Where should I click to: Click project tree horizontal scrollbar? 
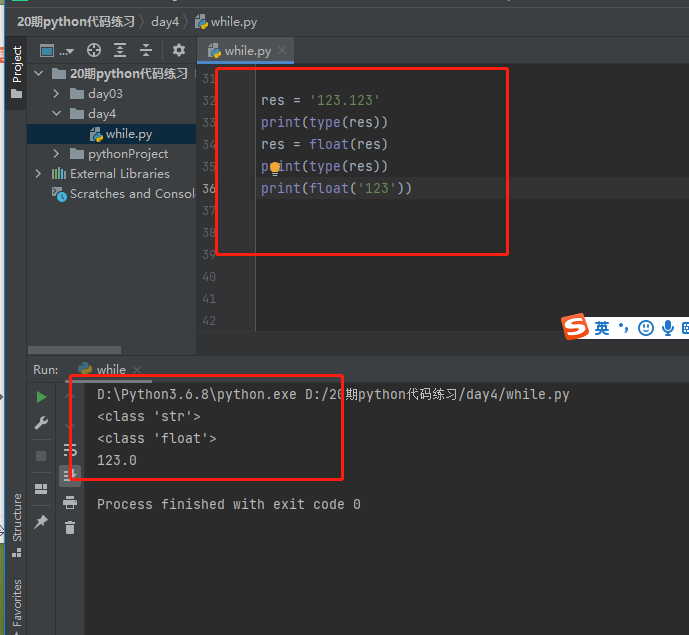[74, 350]
